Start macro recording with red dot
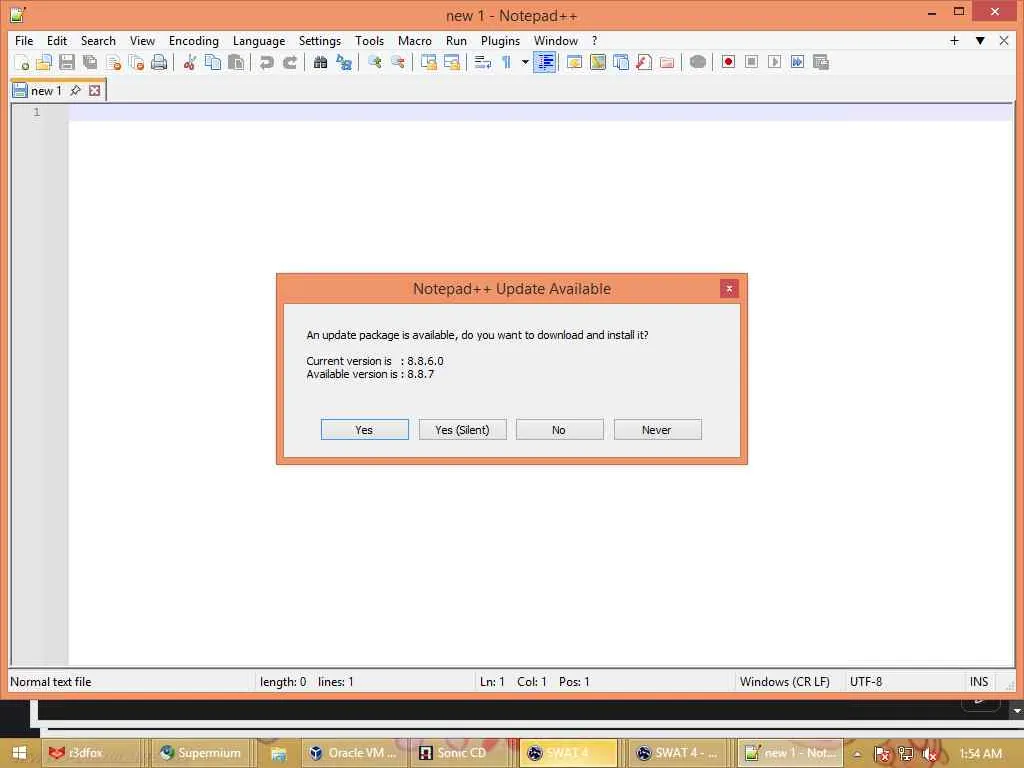Viewport: 1024px width, 768px height. 728,62
